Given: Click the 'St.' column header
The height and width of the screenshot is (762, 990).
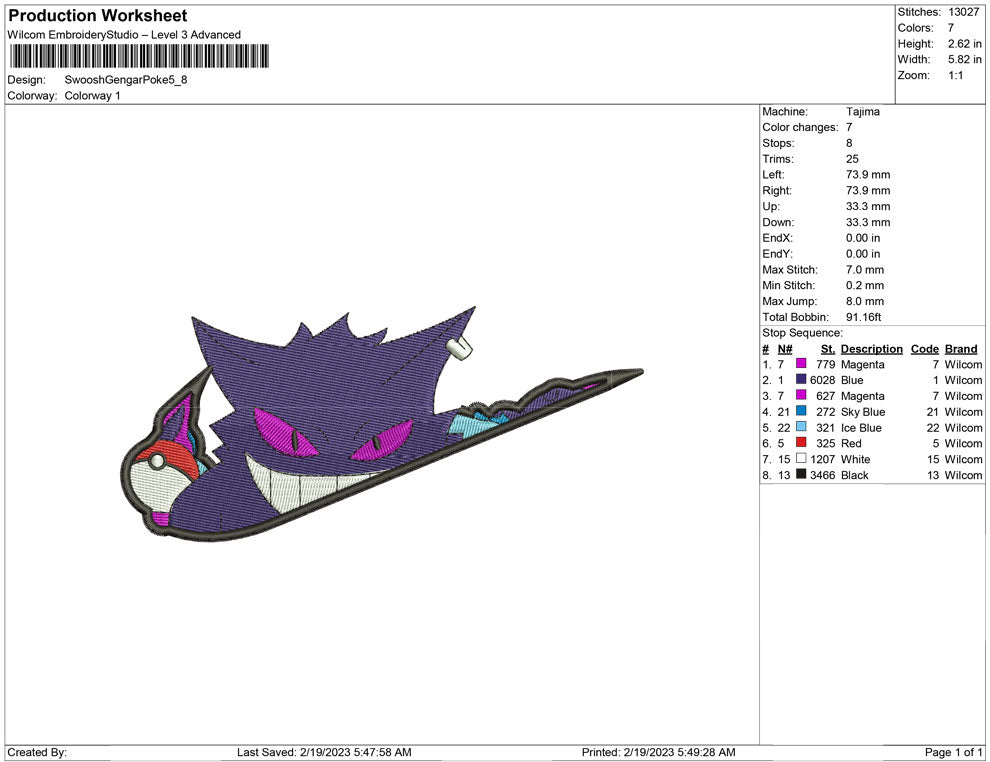Looking at the screenshot, I should [828, 349].
